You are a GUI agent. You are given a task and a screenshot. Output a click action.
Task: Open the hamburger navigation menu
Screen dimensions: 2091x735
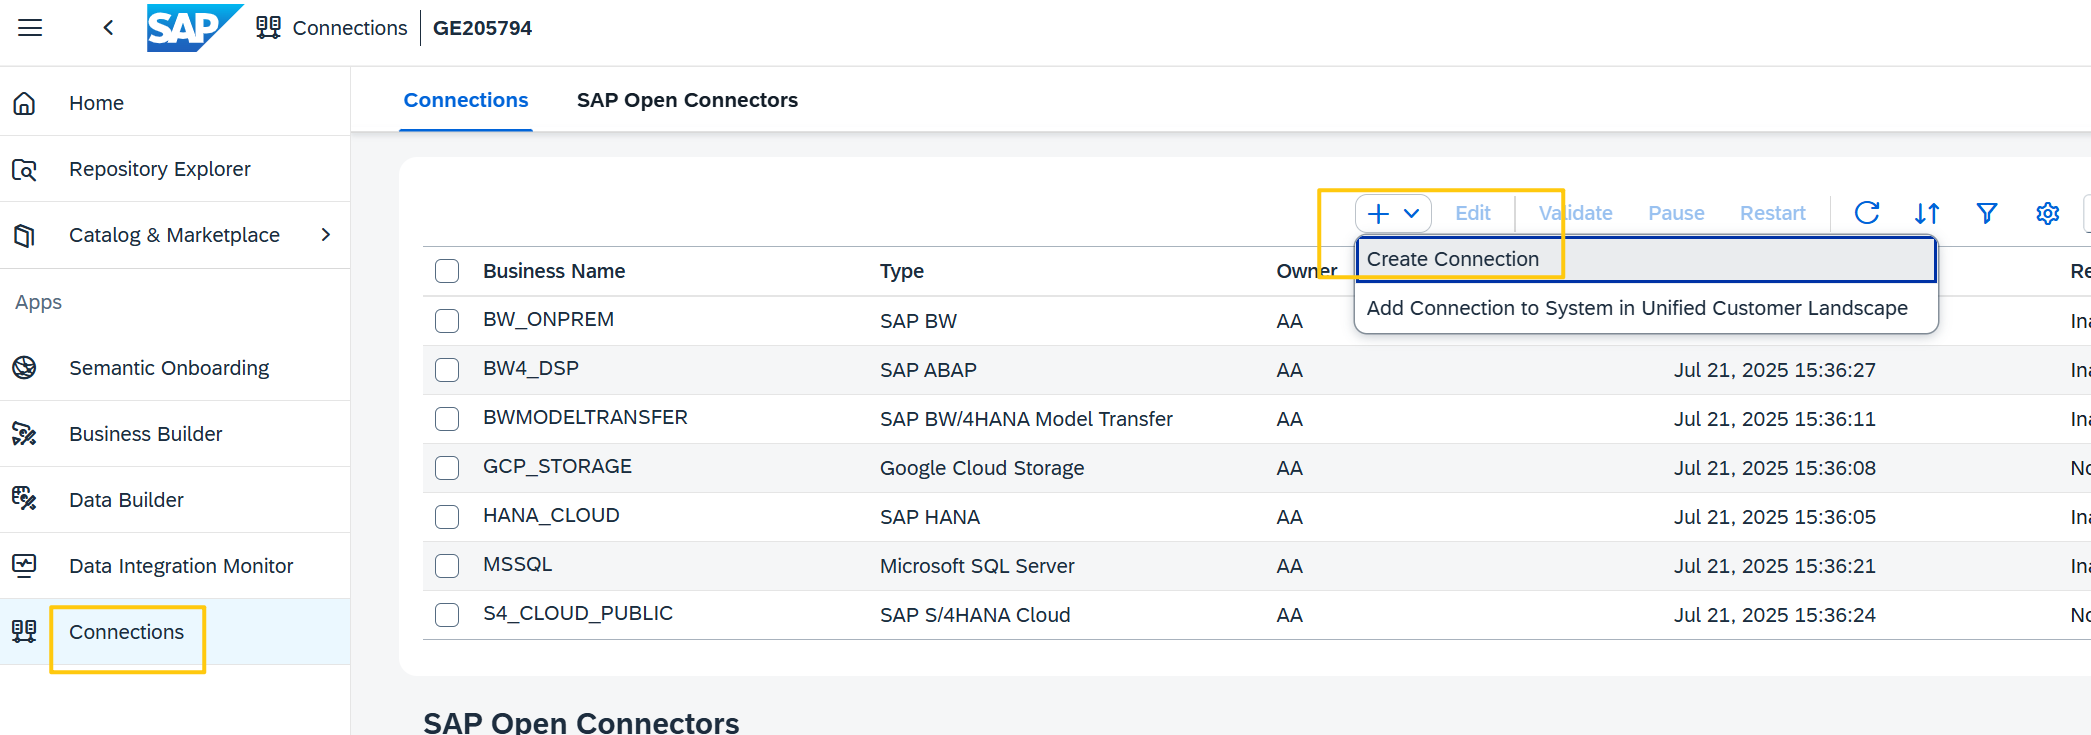click(x=30, y=28)
